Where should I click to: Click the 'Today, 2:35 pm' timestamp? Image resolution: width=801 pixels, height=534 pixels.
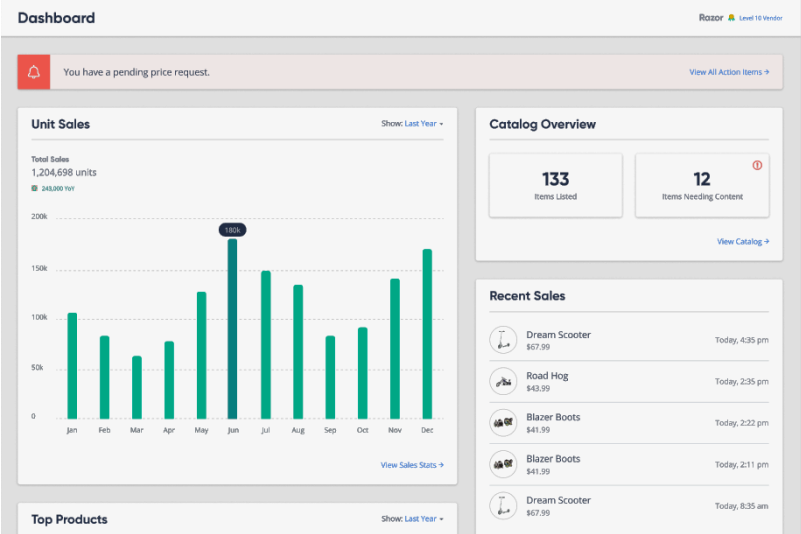click(x=742, y=381)
